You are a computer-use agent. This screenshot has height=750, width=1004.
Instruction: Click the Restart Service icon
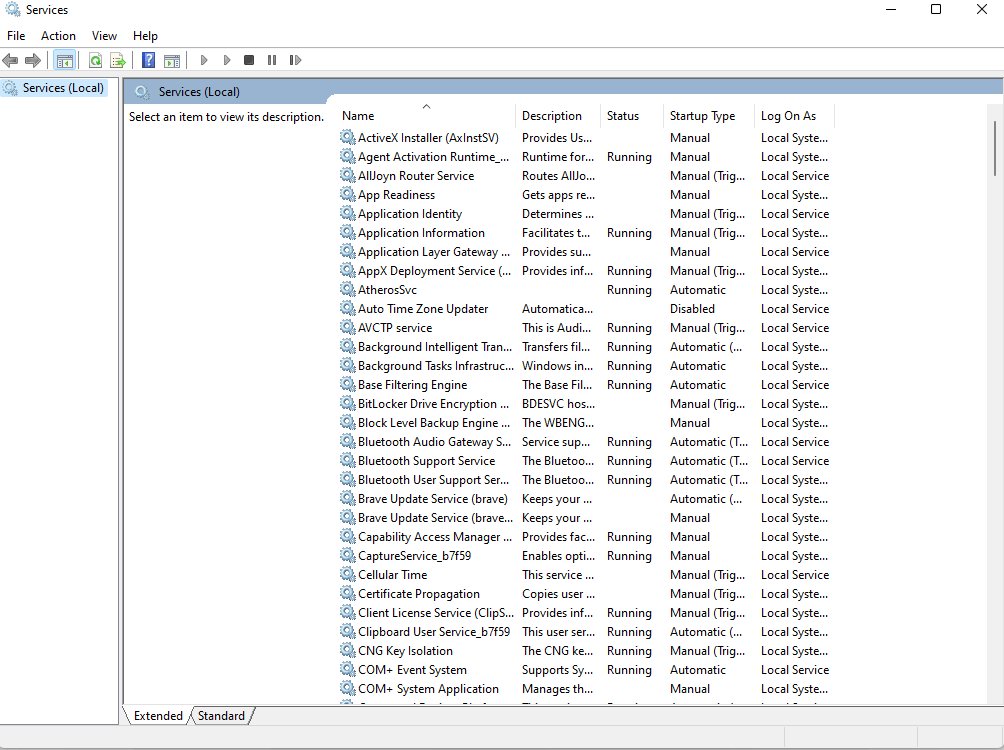pos(295,60)
